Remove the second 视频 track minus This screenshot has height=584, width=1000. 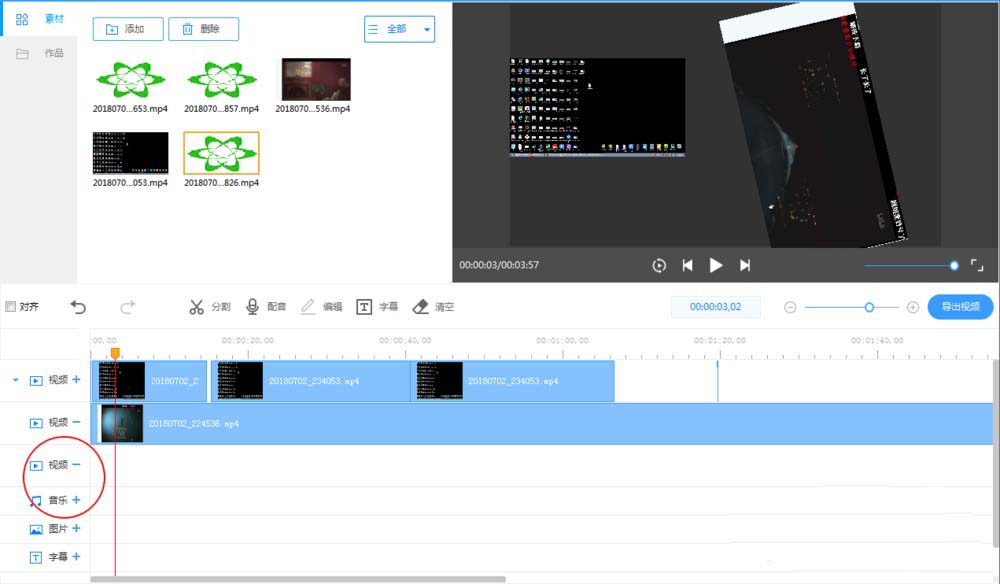click(77, 422)
